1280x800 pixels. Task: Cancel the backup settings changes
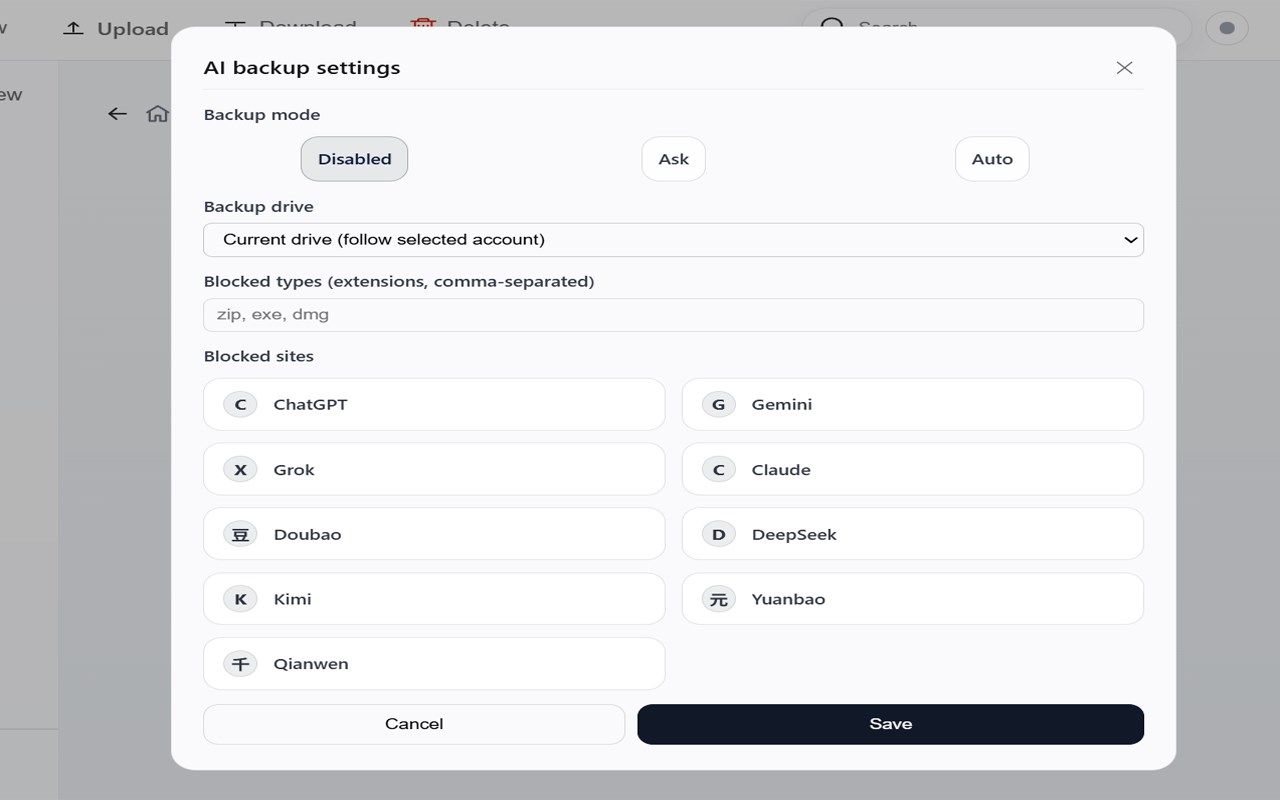[x=414, y=724]
